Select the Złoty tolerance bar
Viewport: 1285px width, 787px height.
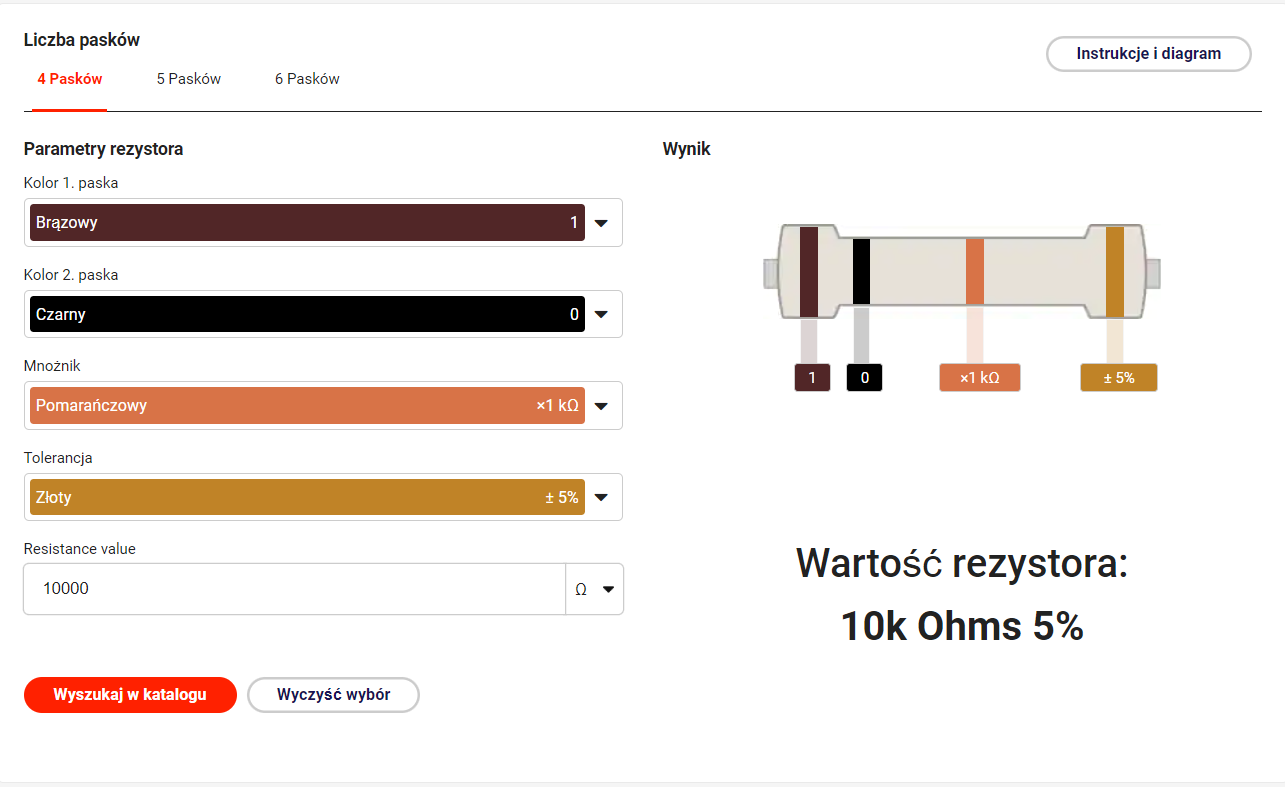click(307, 497)
